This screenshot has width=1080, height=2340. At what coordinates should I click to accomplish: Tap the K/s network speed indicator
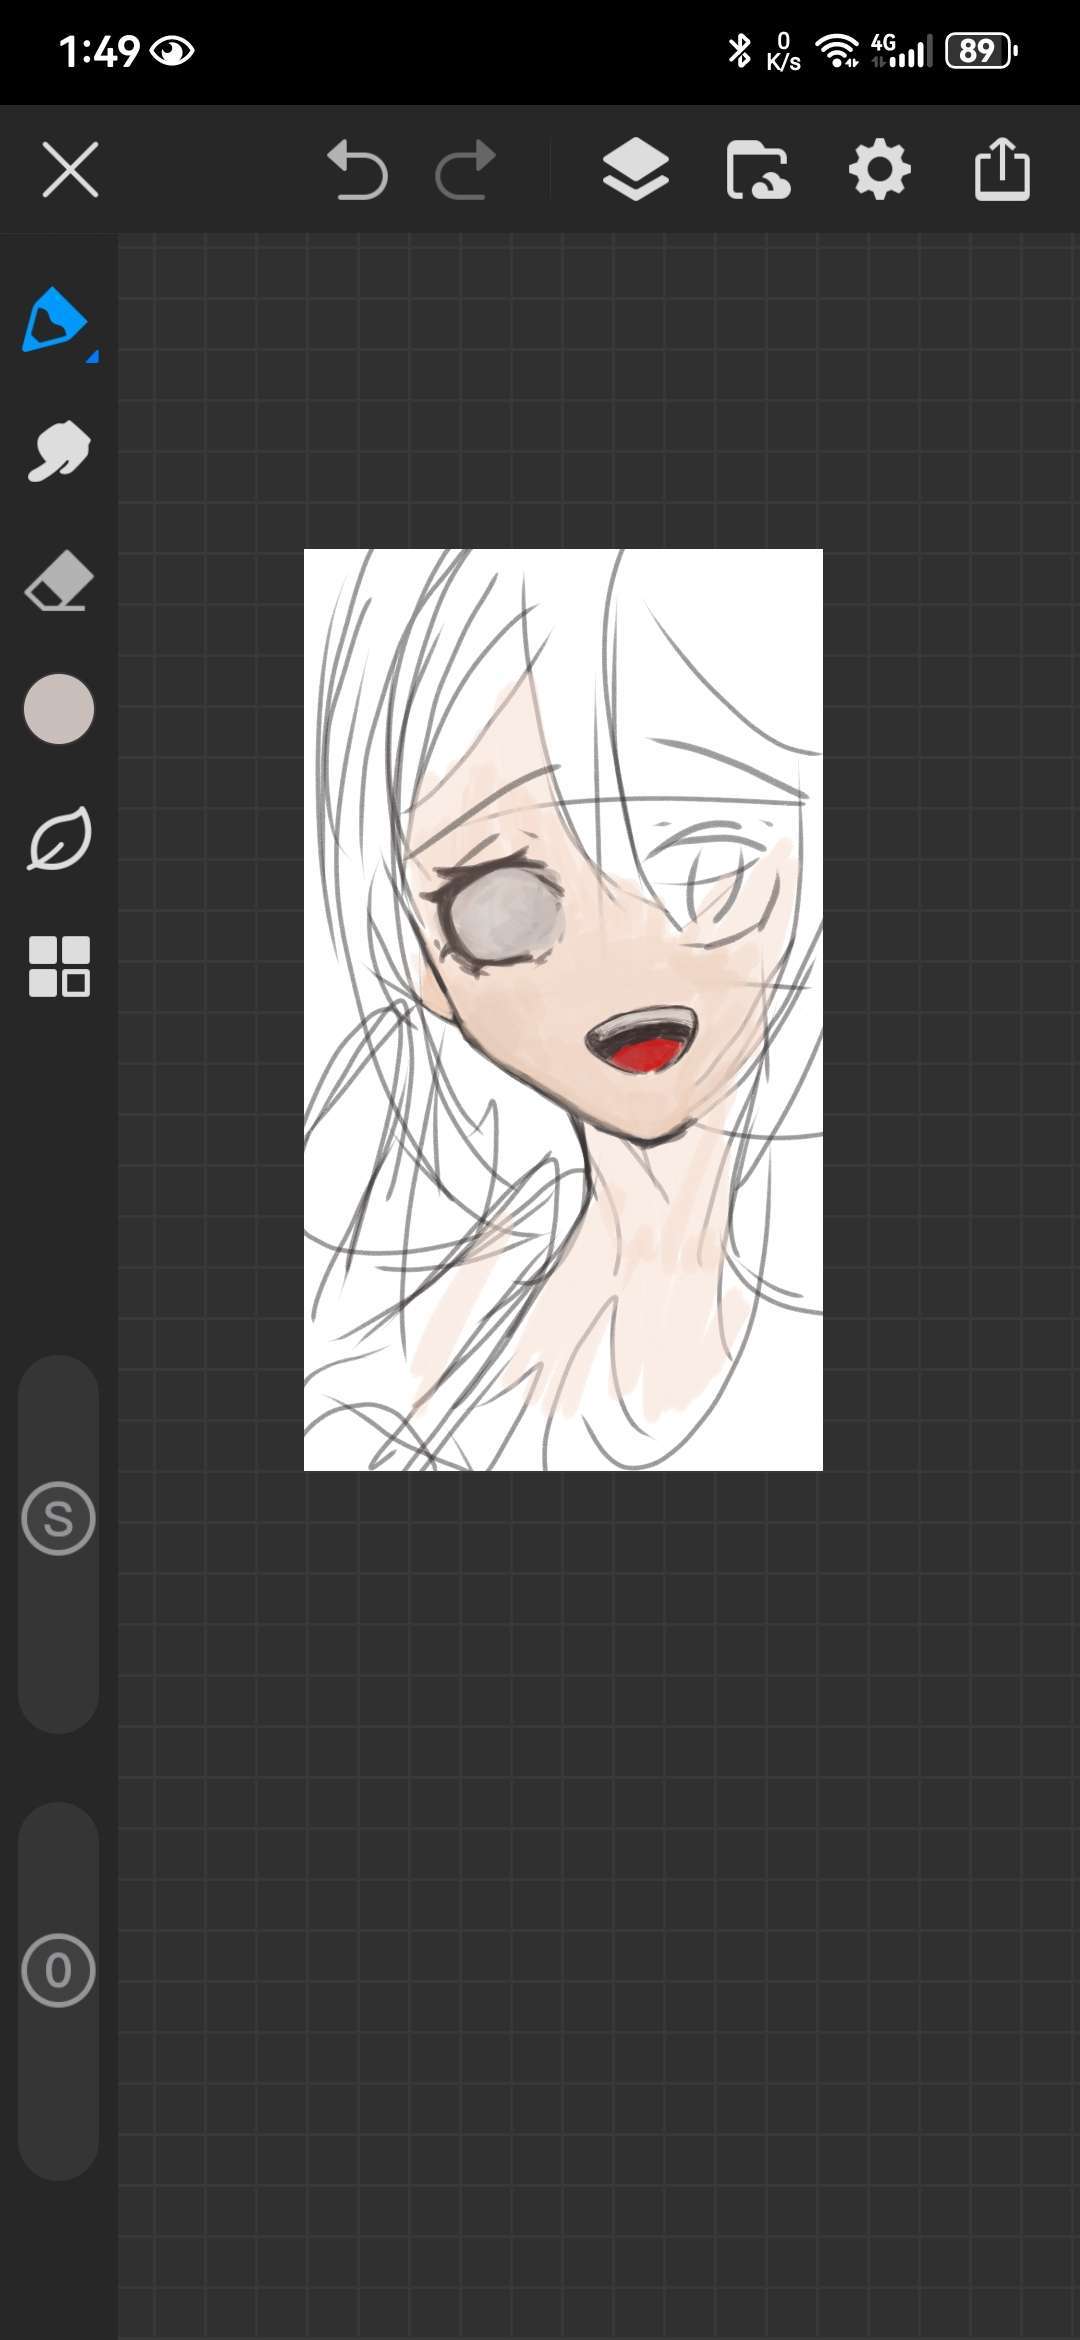pyautogui.click(x=783, y=51)
